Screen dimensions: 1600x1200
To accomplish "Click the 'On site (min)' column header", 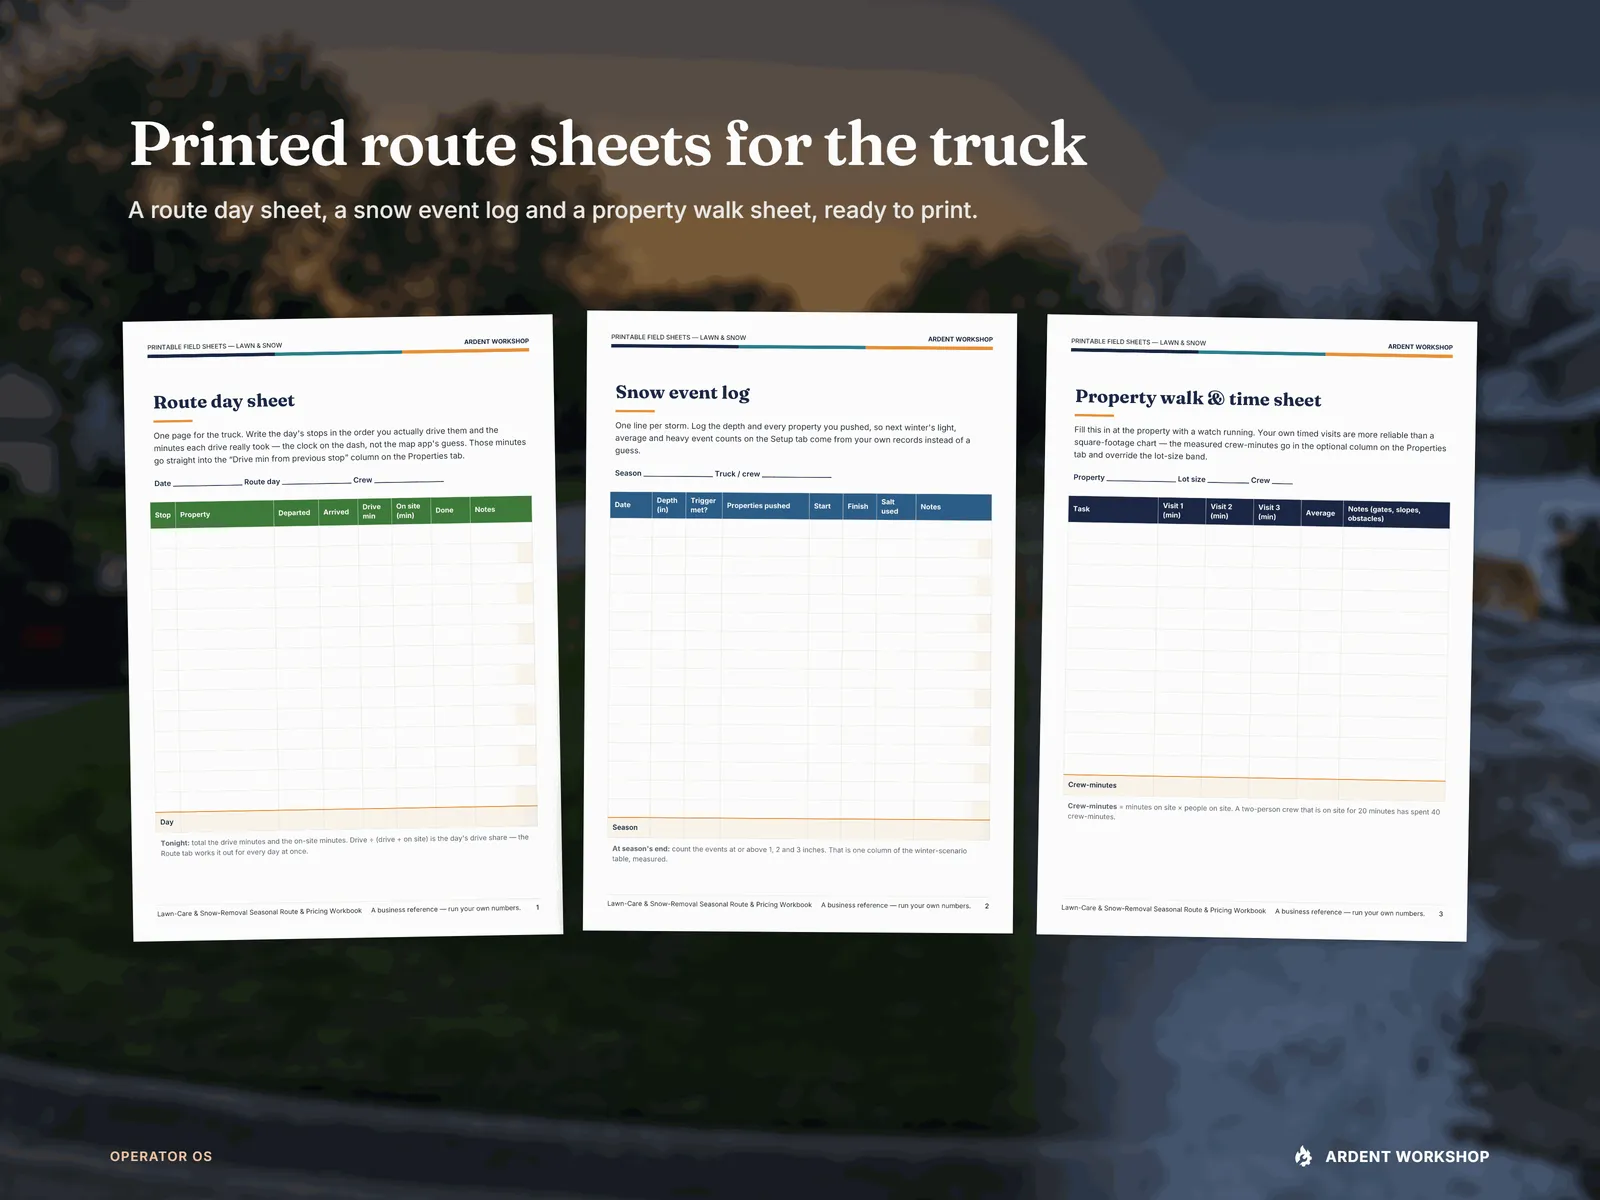I will click(409, 510).
